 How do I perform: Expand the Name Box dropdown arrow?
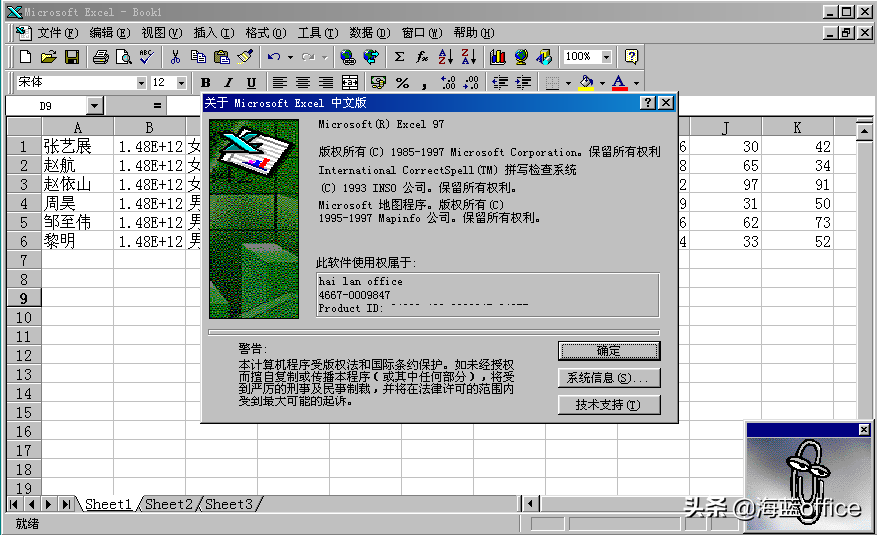click(x=95, y=106)
